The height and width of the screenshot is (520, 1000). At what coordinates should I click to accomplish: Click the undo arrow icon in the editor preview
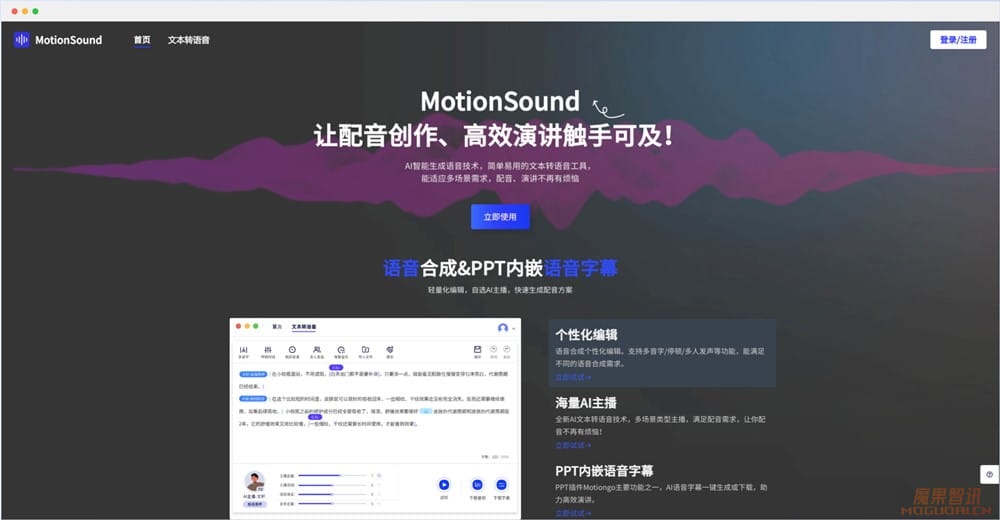tap(493, 351)
